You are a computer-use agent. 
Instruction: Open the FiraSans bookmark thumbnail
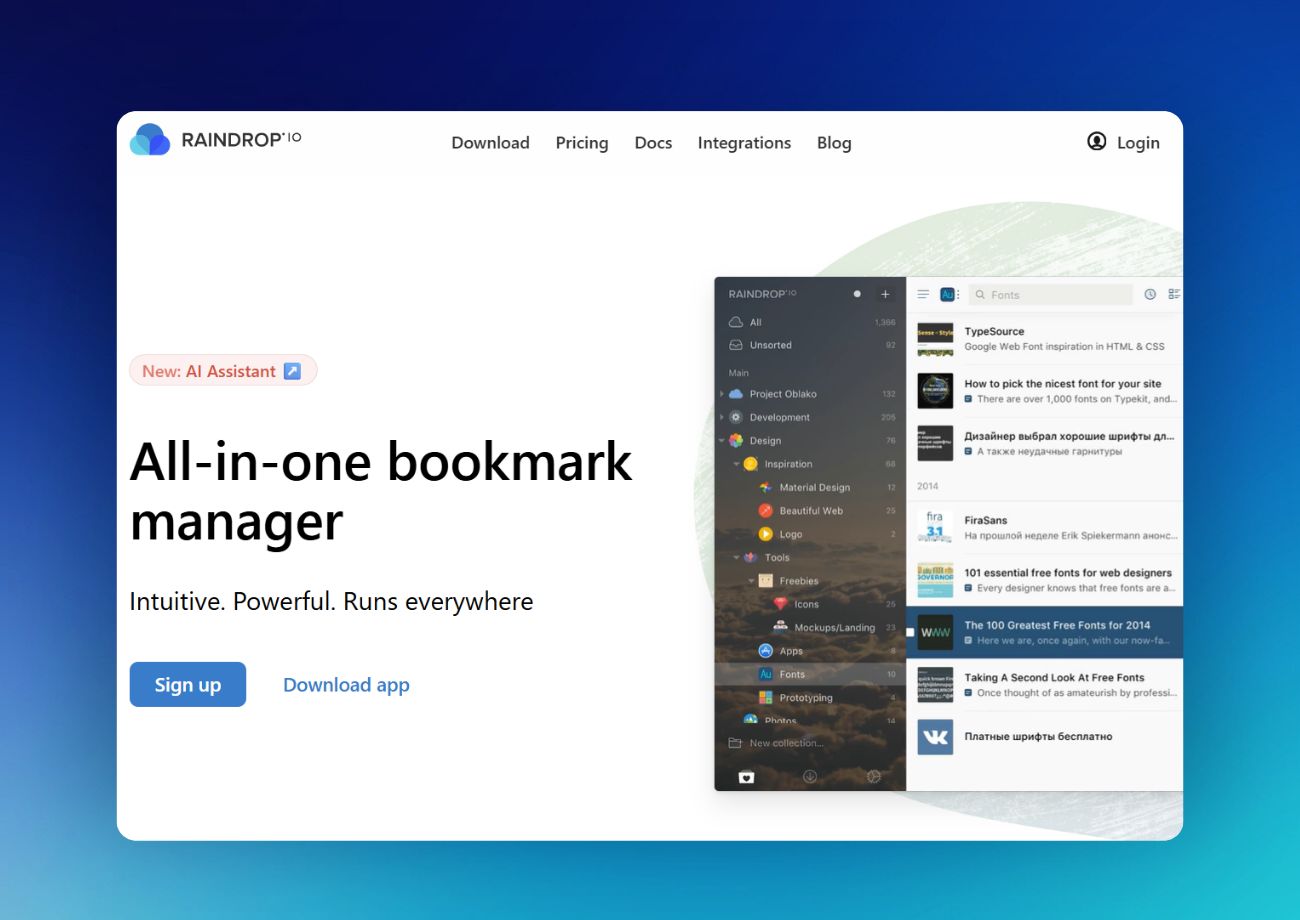(935, 527)
